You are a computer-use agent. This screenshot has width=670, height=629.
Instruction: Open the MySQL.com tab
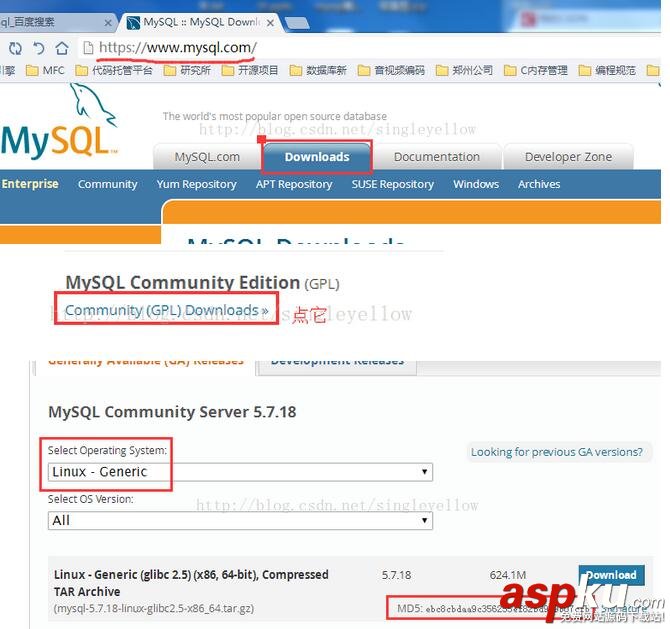207,157
